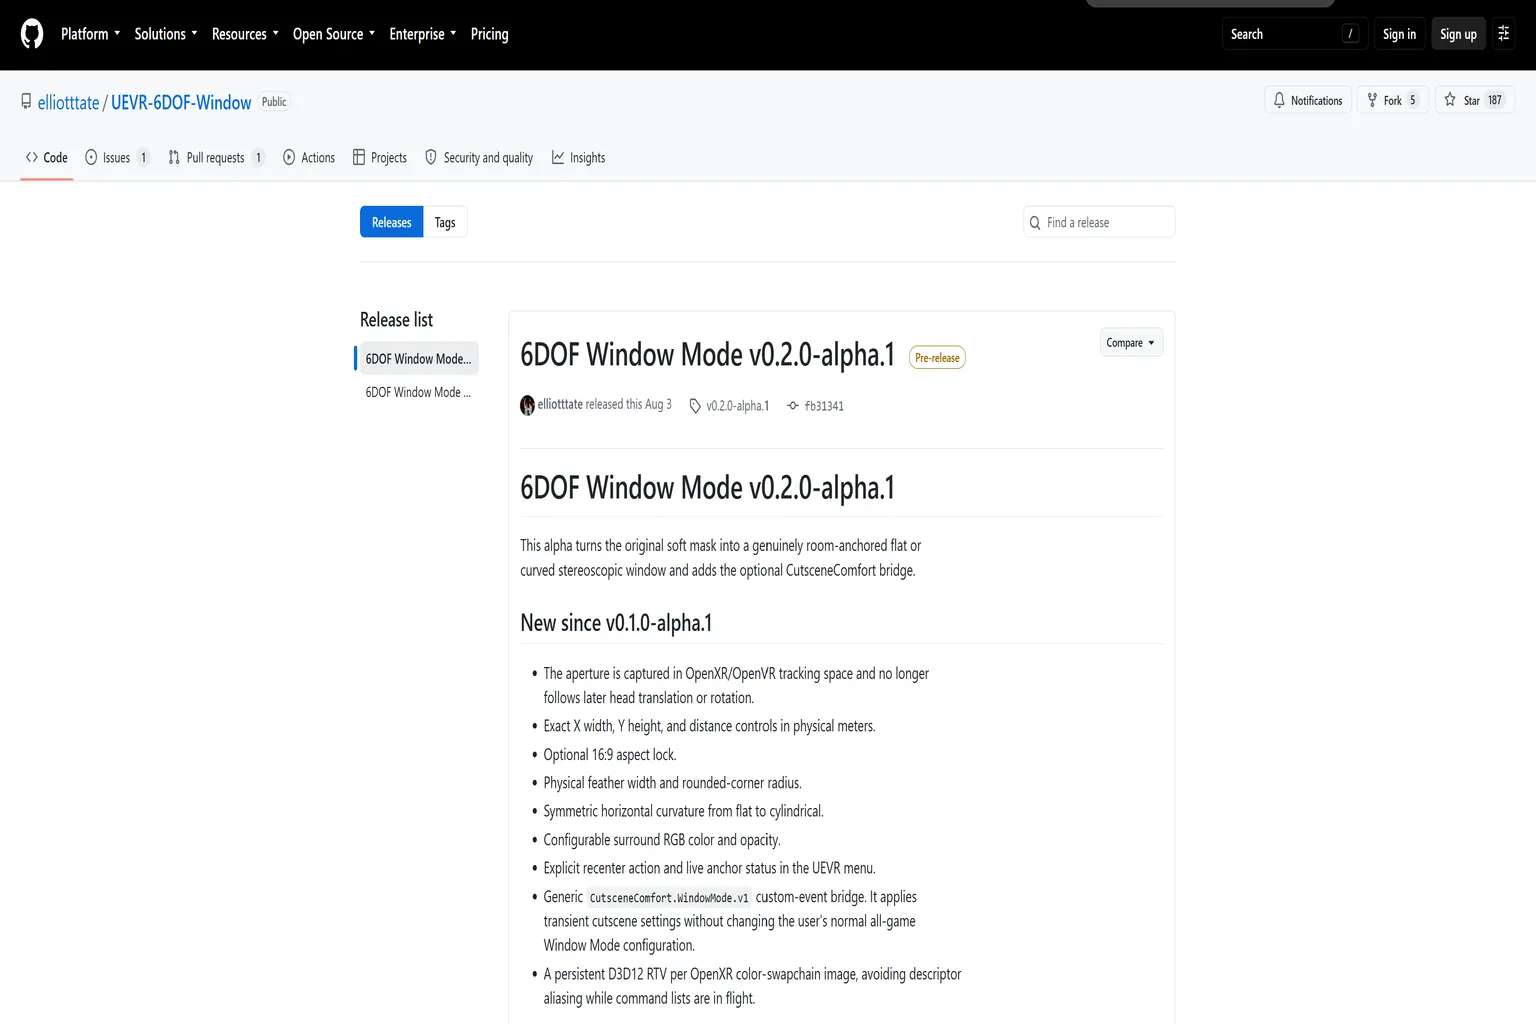Open the Pull requests tab
Viewport: 1536px width, 1024px height.
216,158
